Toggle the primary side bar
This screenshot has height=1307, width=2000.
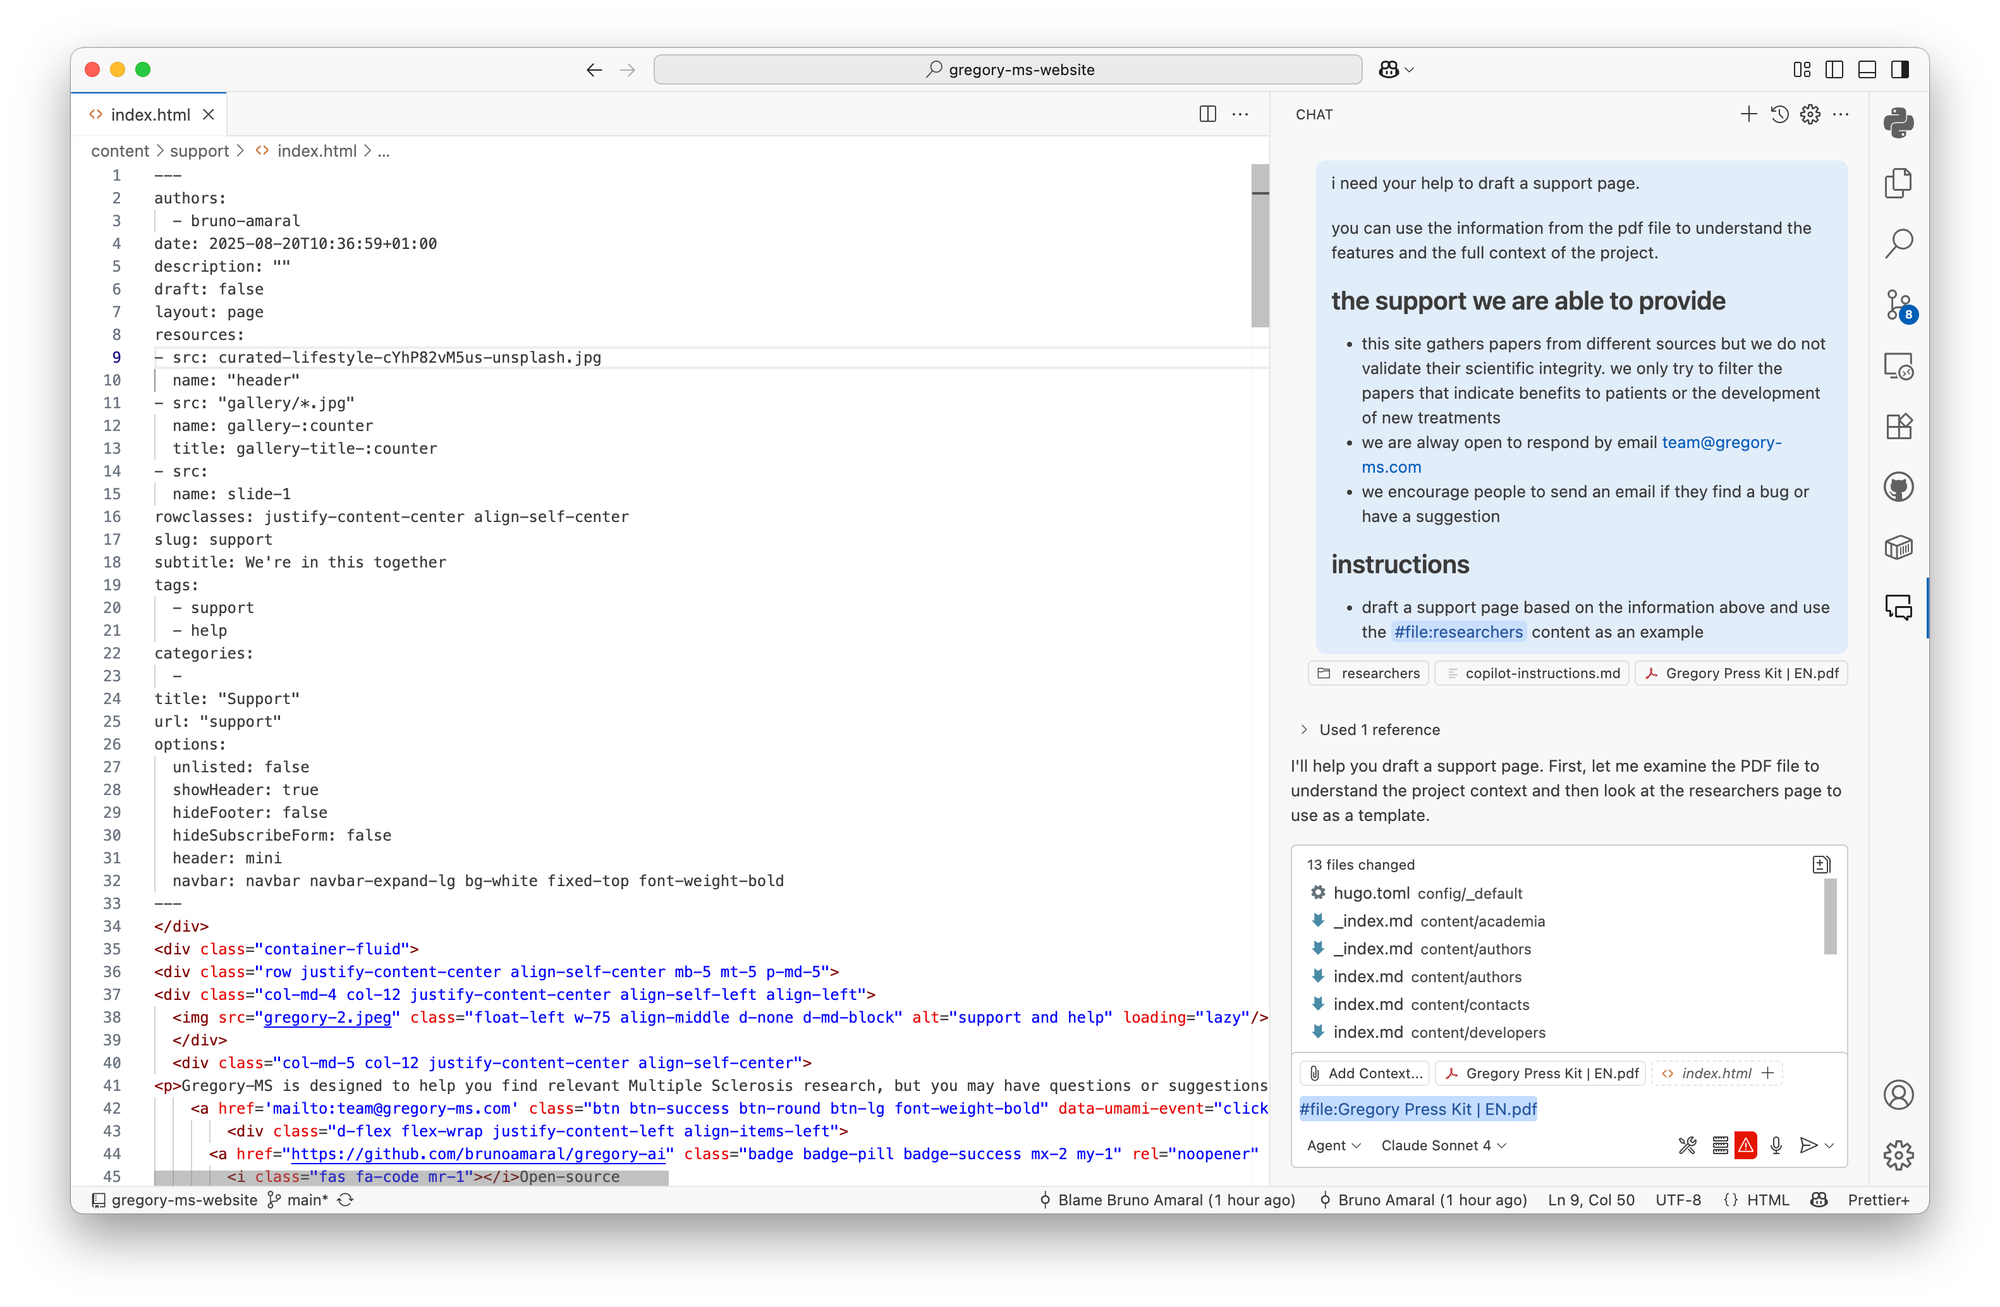tap(1834, 70)
